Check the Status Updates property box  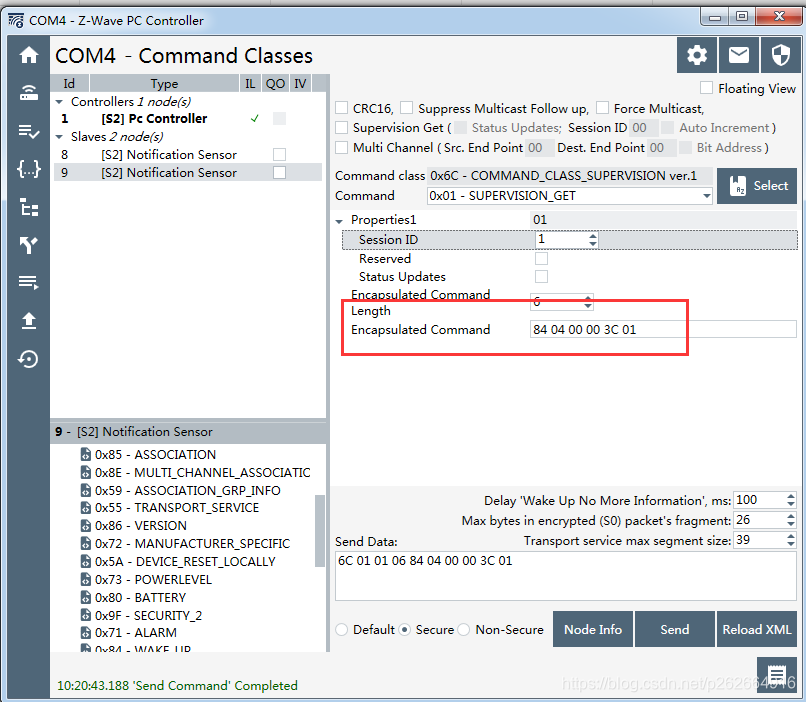(541, 276)
